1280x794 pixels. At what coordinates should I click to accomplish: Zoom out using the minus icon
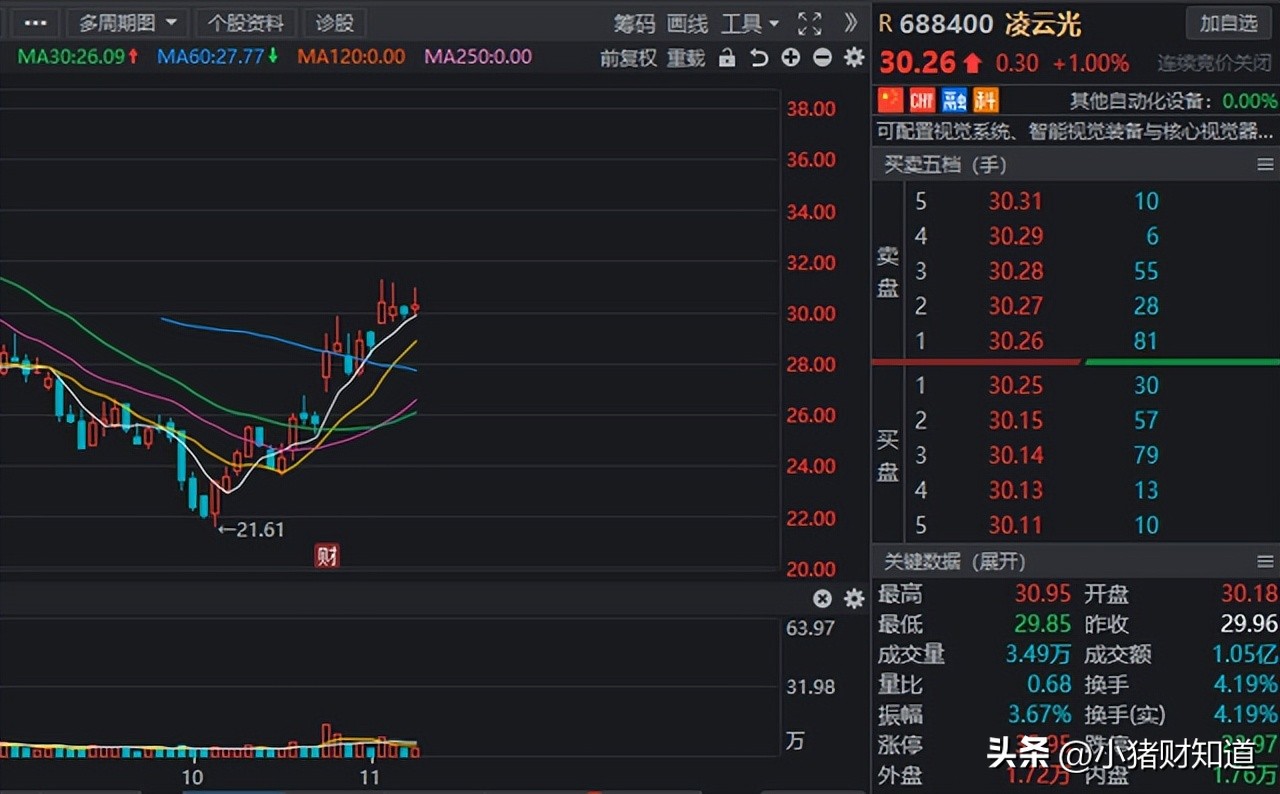click(x=822, y=58)
